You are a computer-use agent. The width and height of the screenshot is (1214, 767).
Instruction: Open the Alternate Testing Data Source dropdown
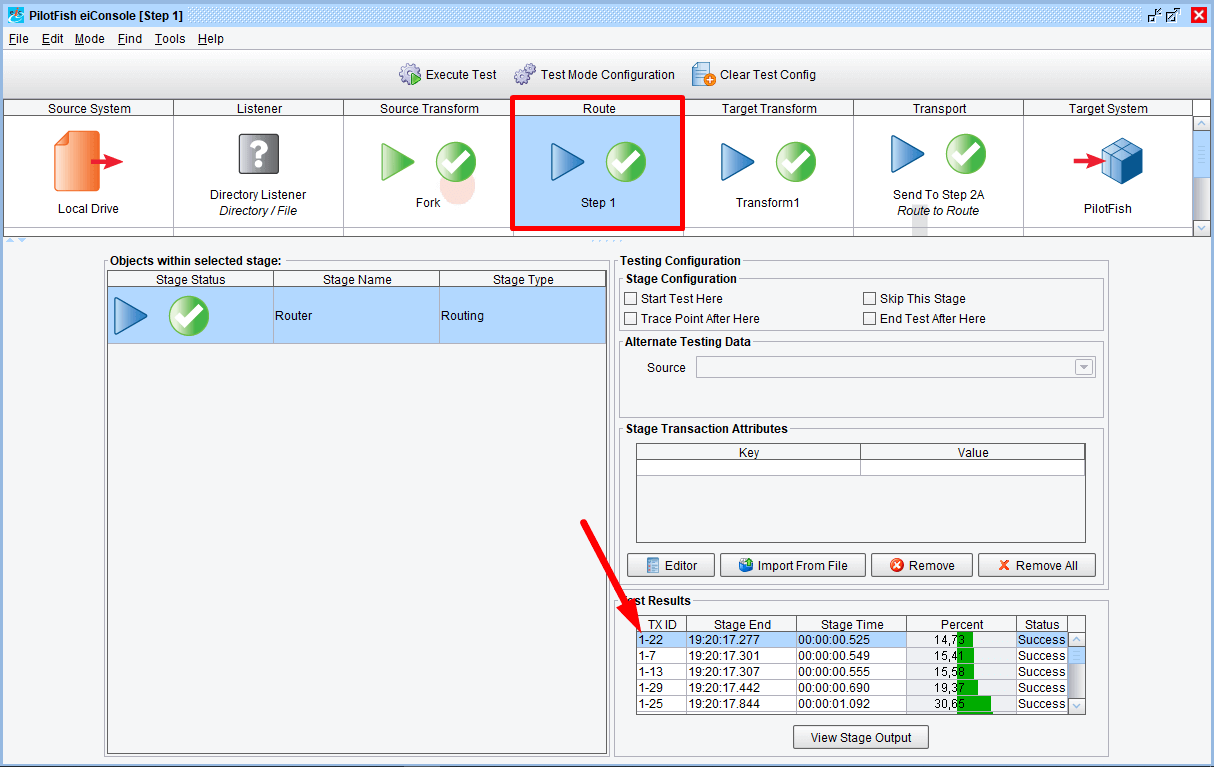[1084, 368]
